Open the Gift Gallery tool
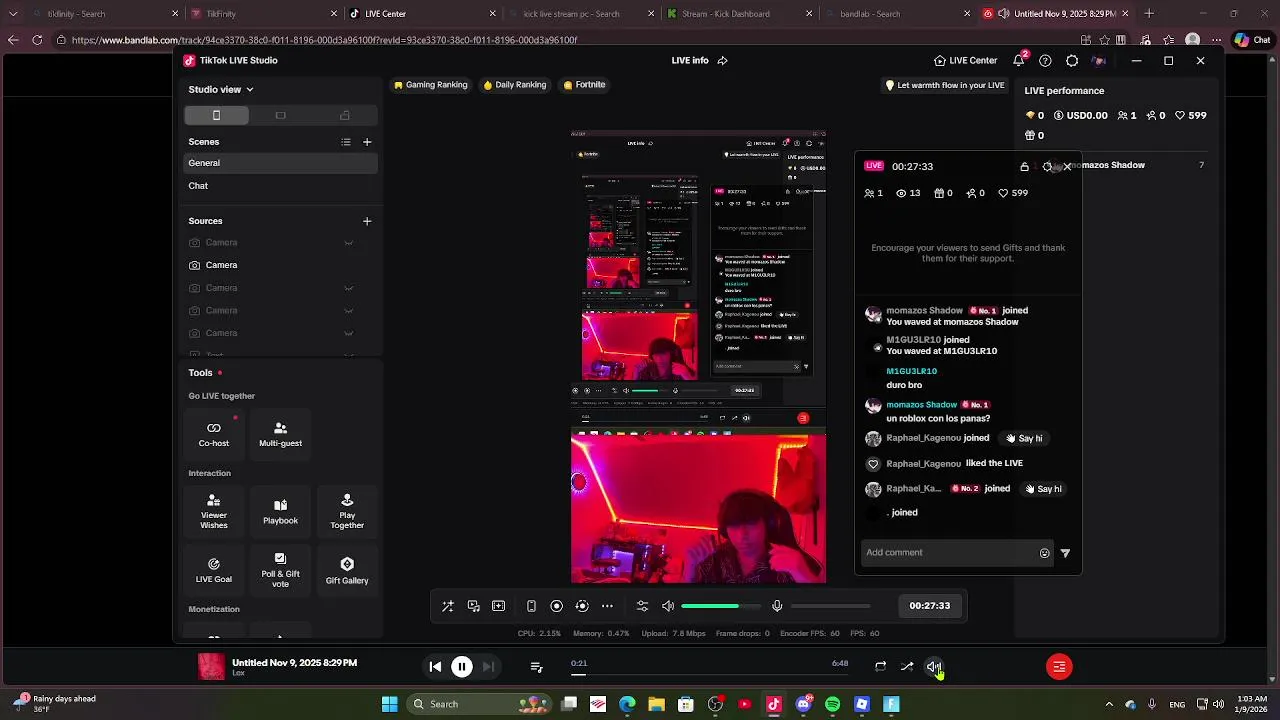Screen dimensions: 1280x720 347,570
